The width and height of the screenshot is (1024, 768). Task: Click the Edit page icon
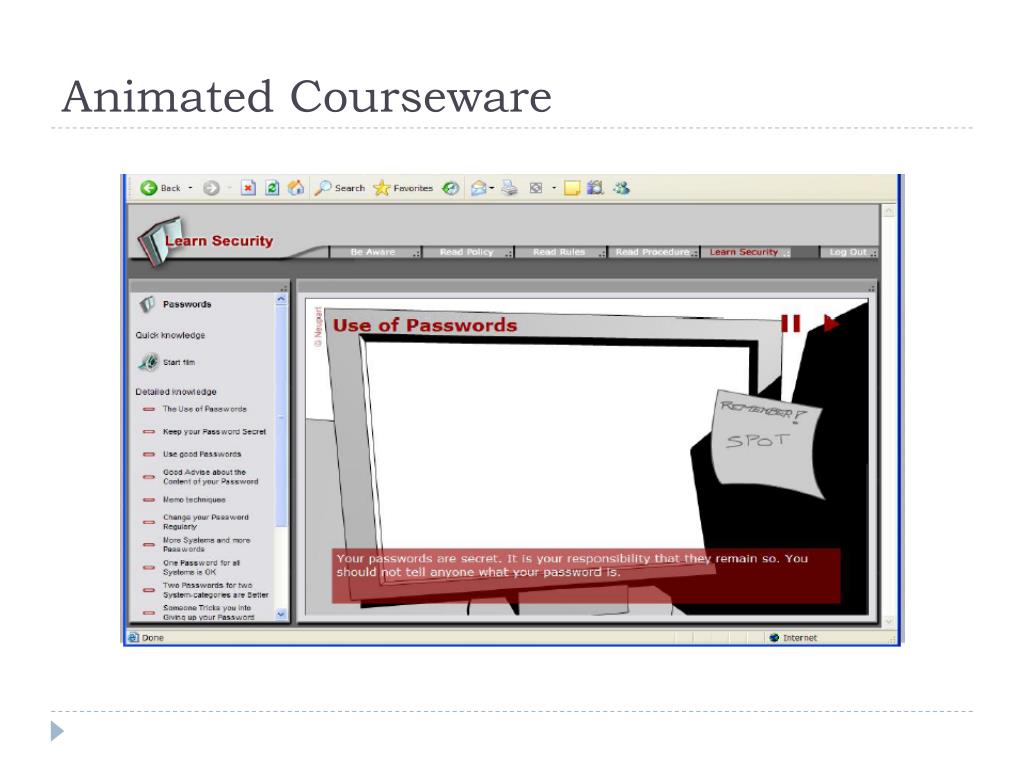point(536,188)
